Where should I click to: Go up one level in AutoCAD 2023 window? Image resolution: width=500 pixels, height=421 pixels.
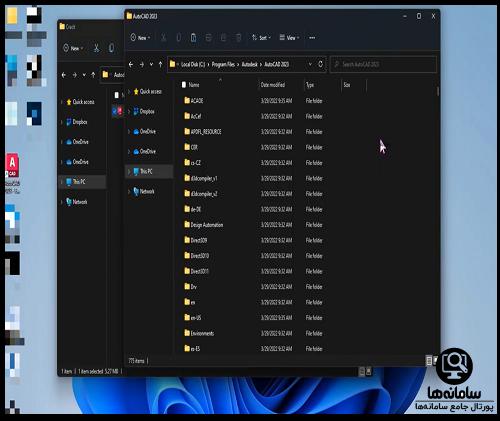coord(161,64)
